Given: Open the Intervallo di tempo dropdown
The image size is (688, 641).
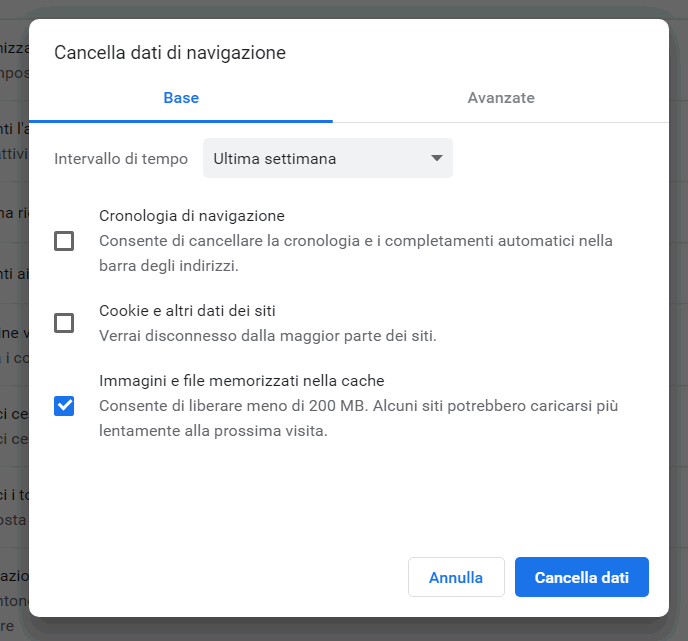Looking at the screenshot, I should click(327, 158).
